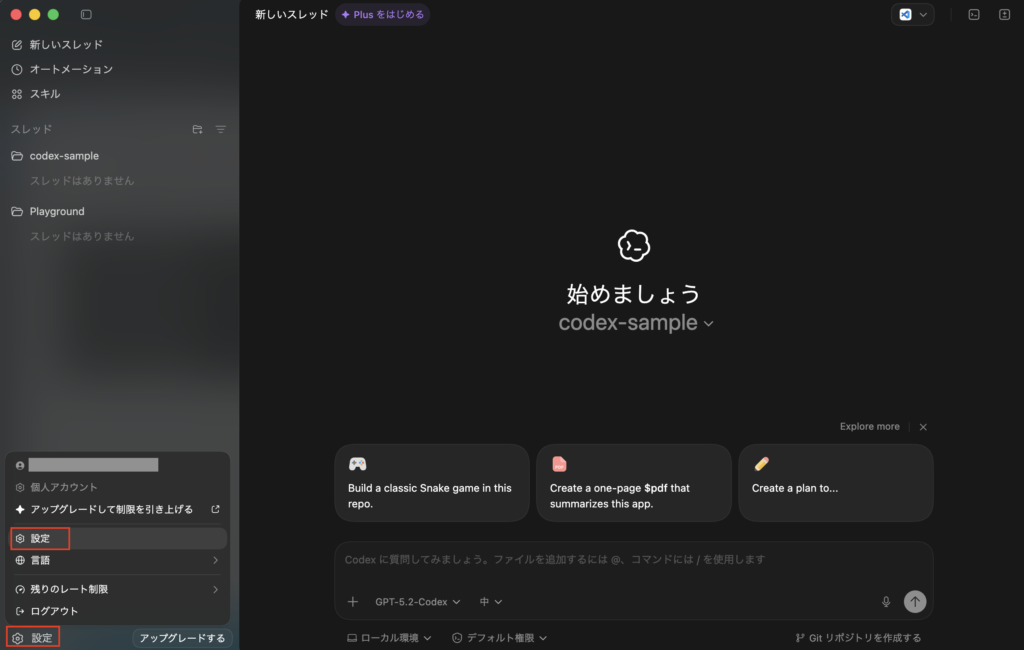The height and width of the screenshot is (650, 1024).
Task: Open the terminal panel icon at top right
Action: click(973, 15)
